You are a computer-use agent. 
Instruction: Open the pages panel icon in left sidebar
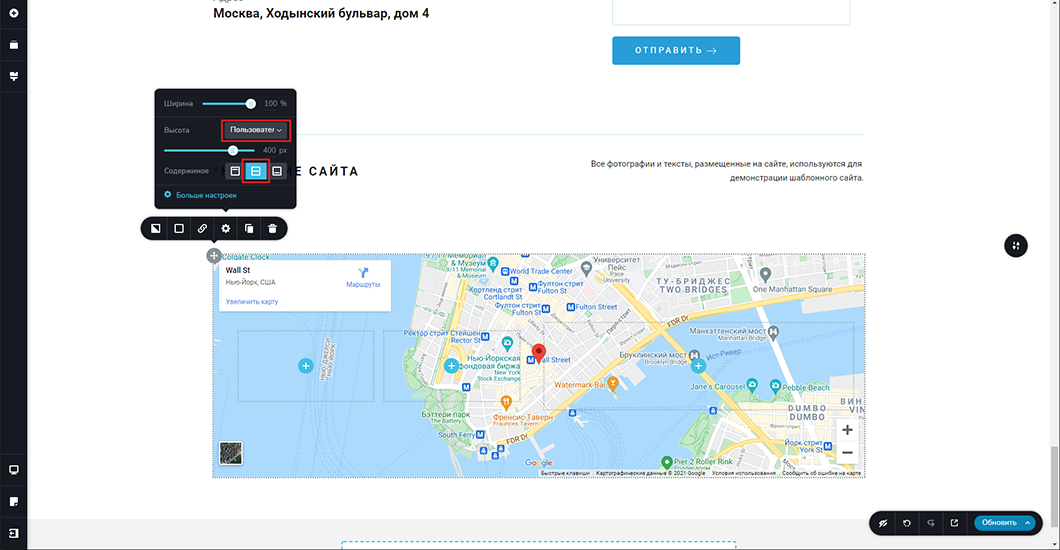pyautogui.click(x=14, y=45)
